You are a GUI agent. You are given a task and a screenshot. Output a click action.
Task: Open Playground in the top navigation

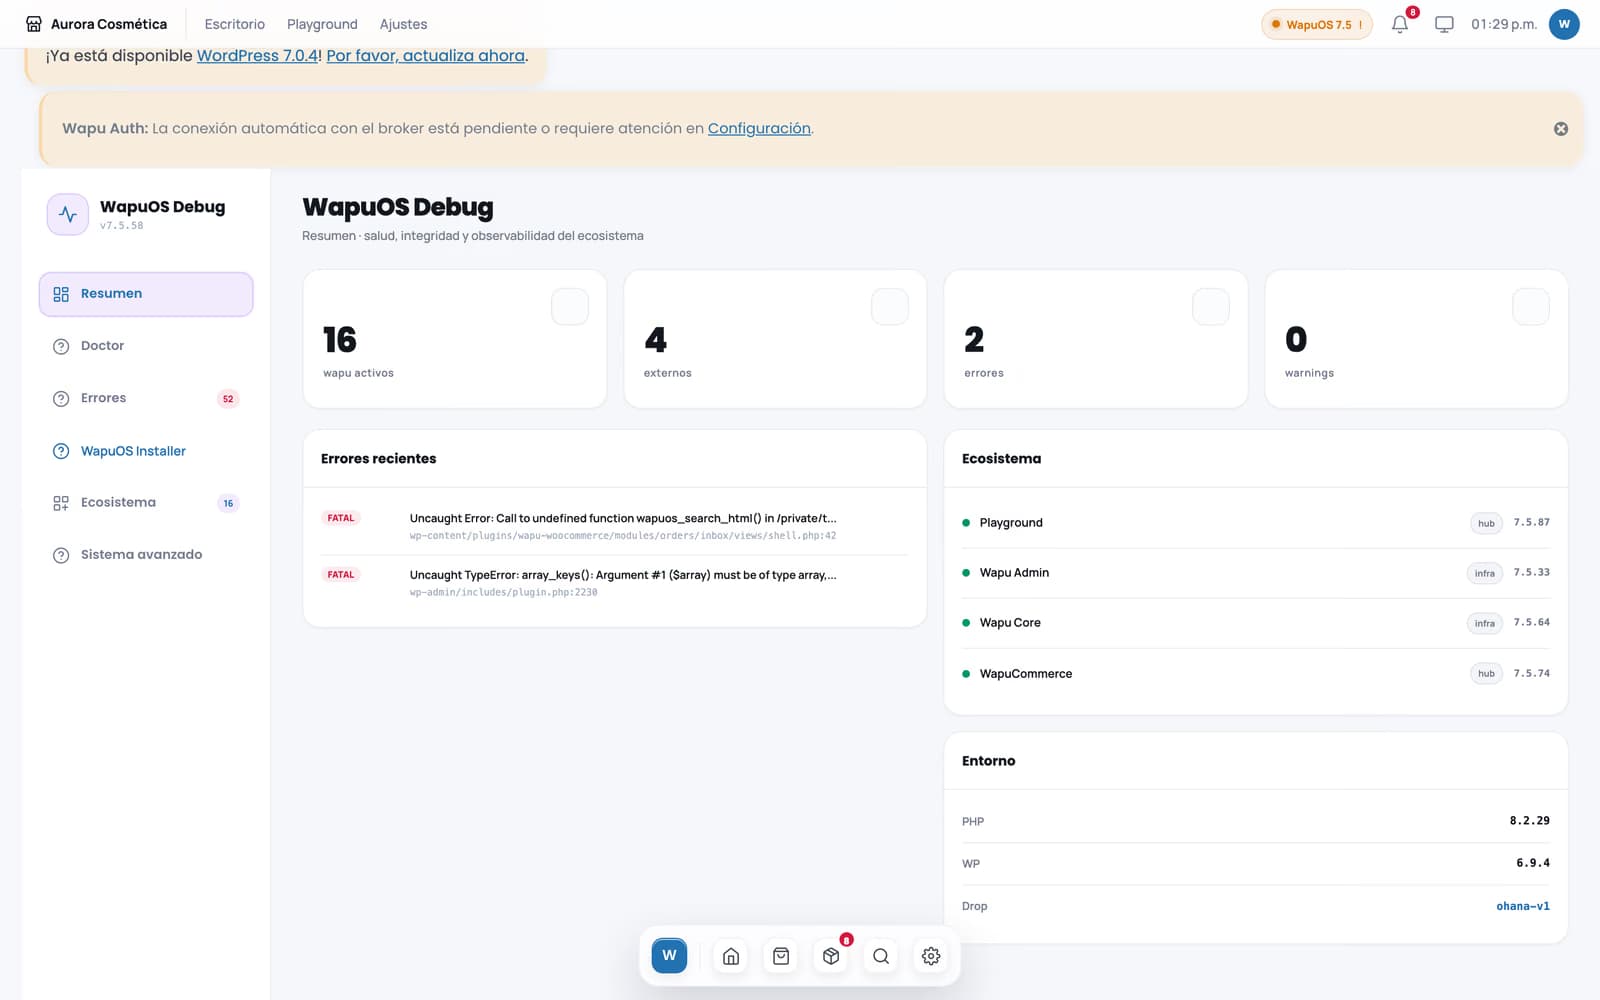click(322, 24)
